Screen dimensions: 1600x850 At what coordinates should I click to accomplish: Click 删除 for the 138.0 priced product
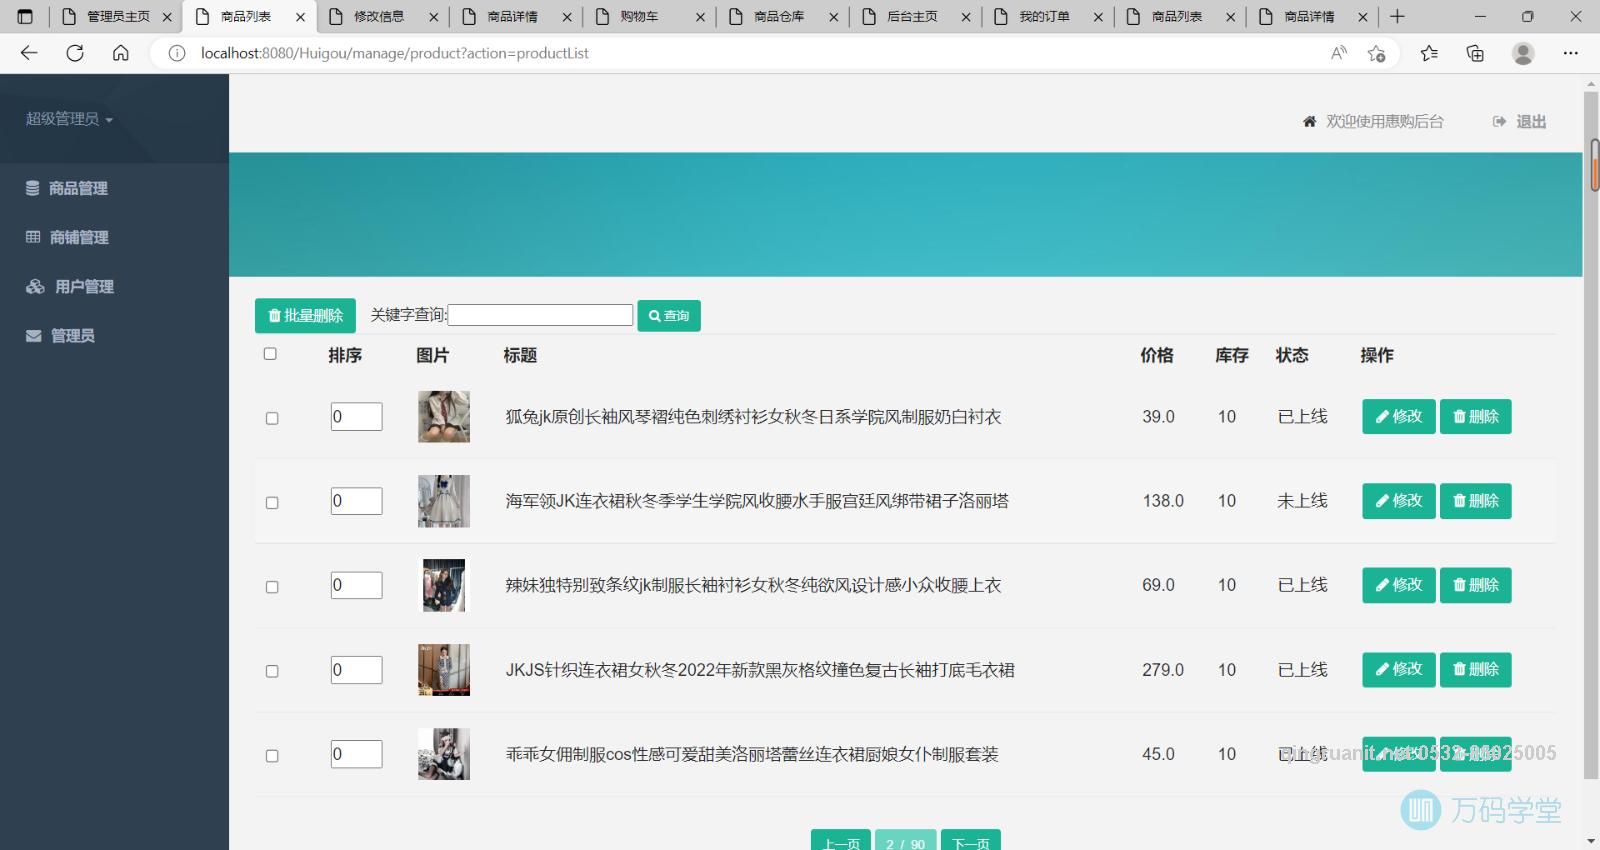pos(1476,501)
